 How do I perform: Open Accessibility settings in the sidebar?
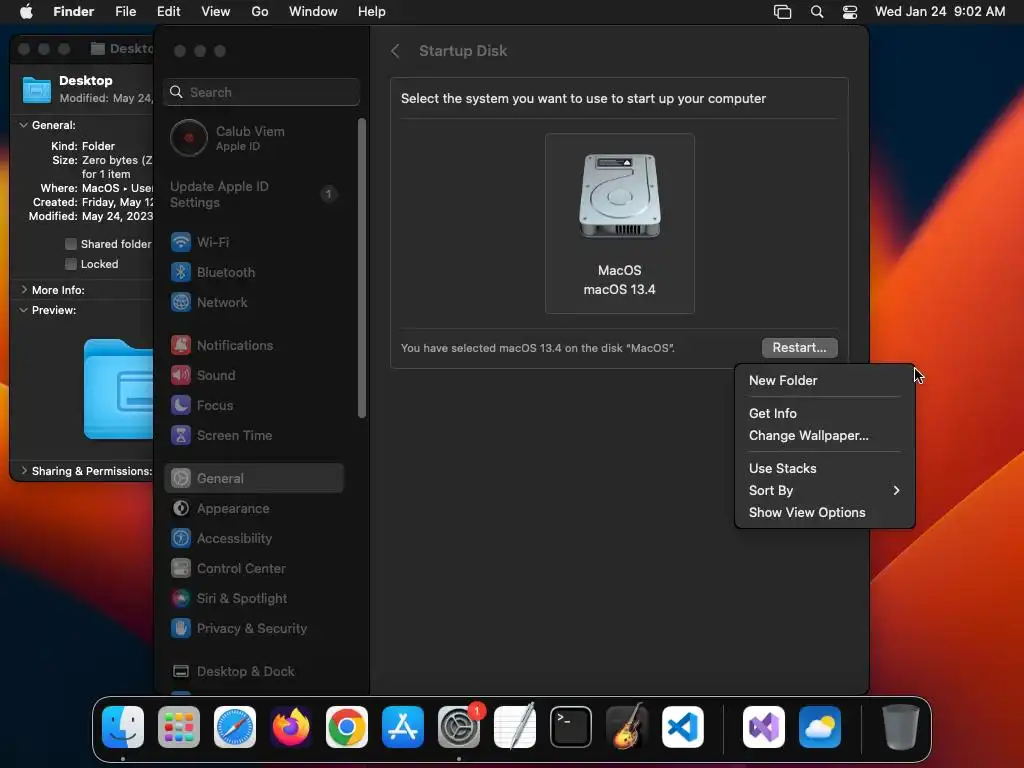point(255,539)
